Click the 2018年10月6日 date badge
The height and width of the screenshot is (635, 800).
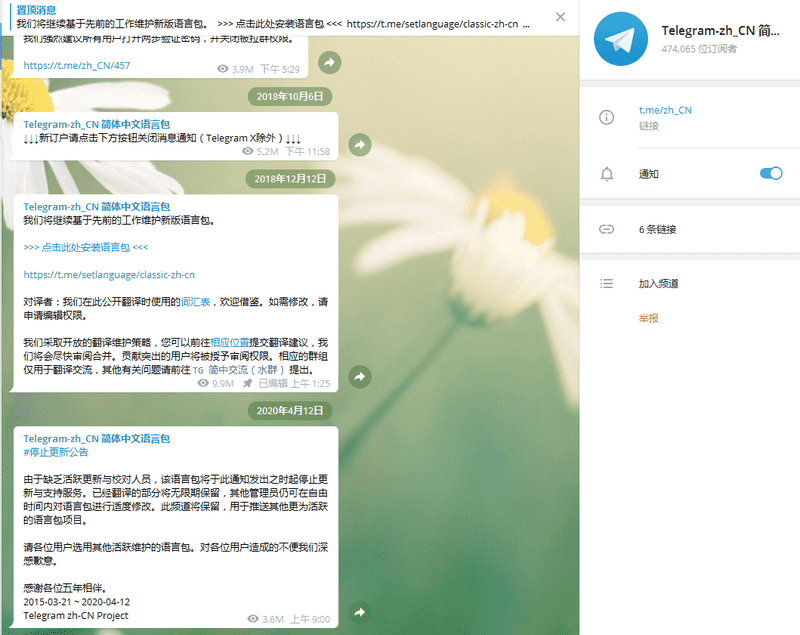(290, 96)
